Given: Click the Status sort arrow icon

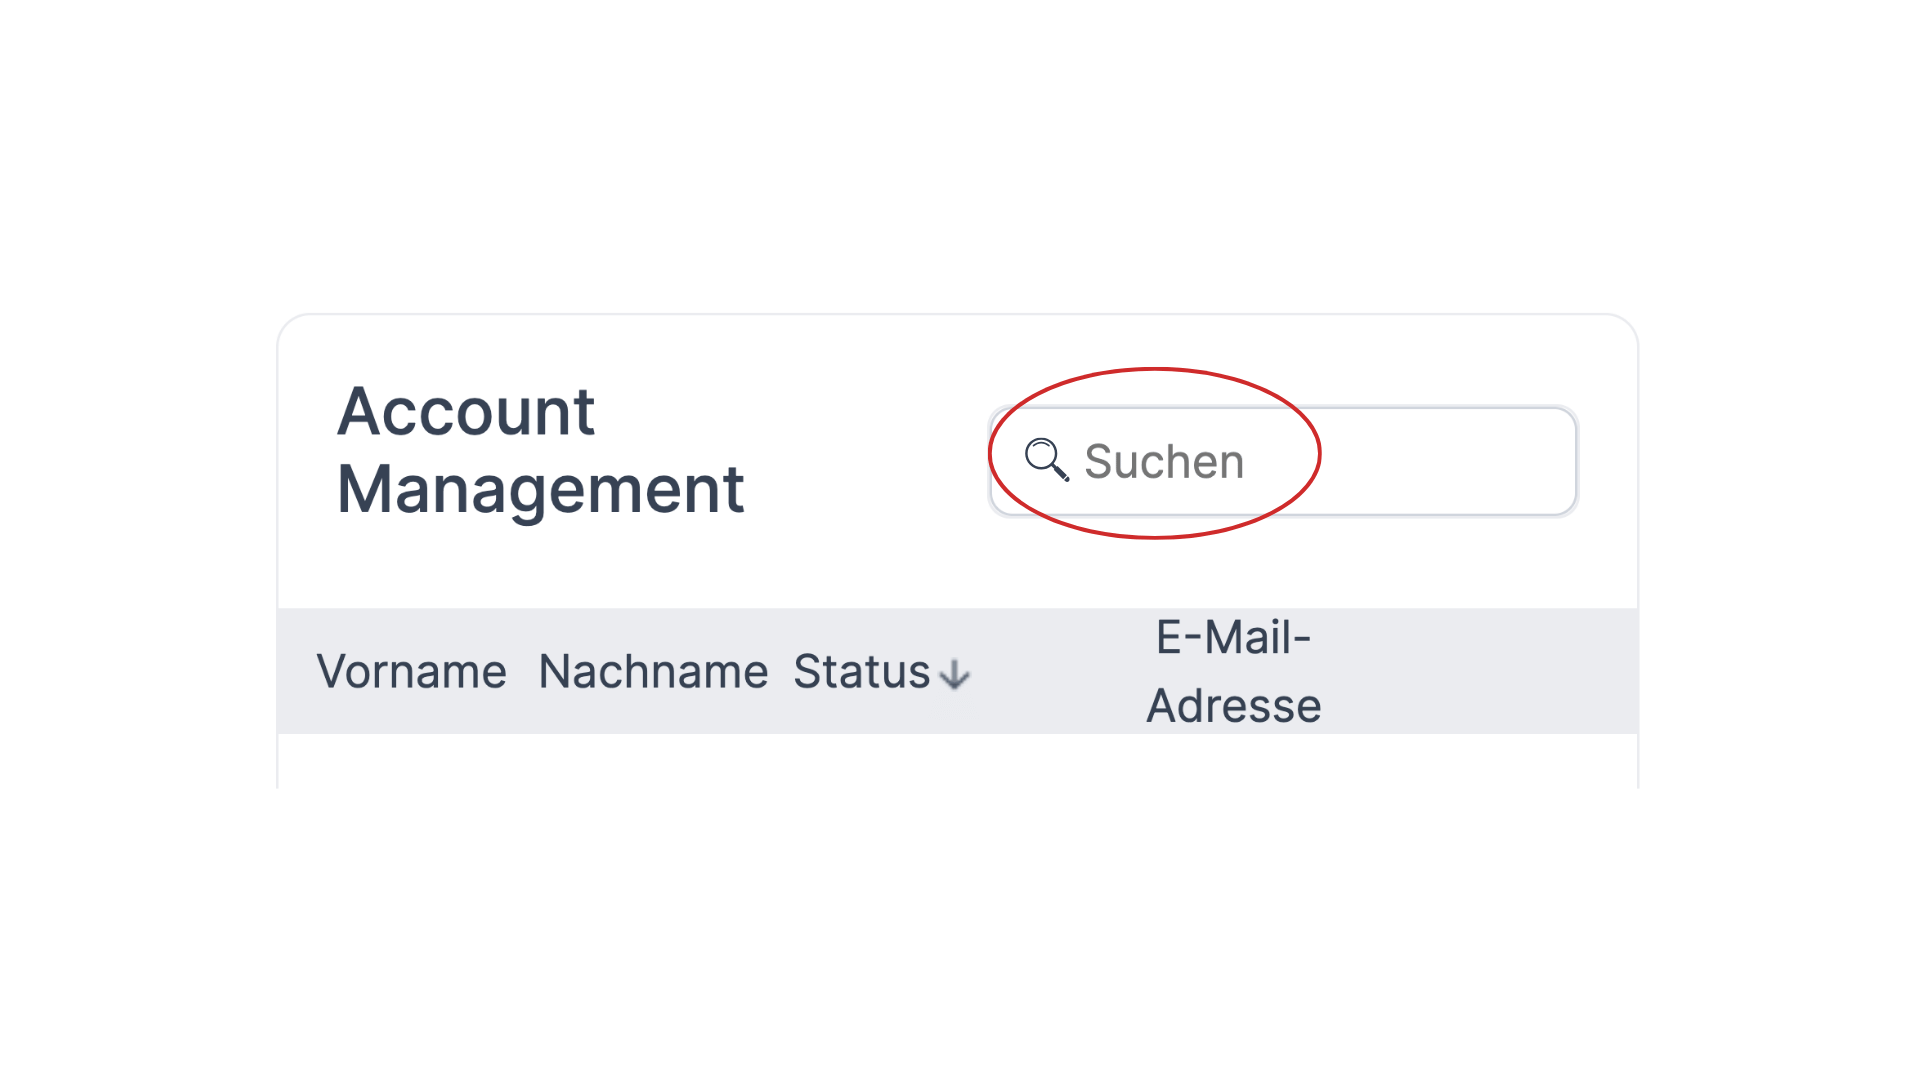Looking at the screenshot, I should click(955, 674).
